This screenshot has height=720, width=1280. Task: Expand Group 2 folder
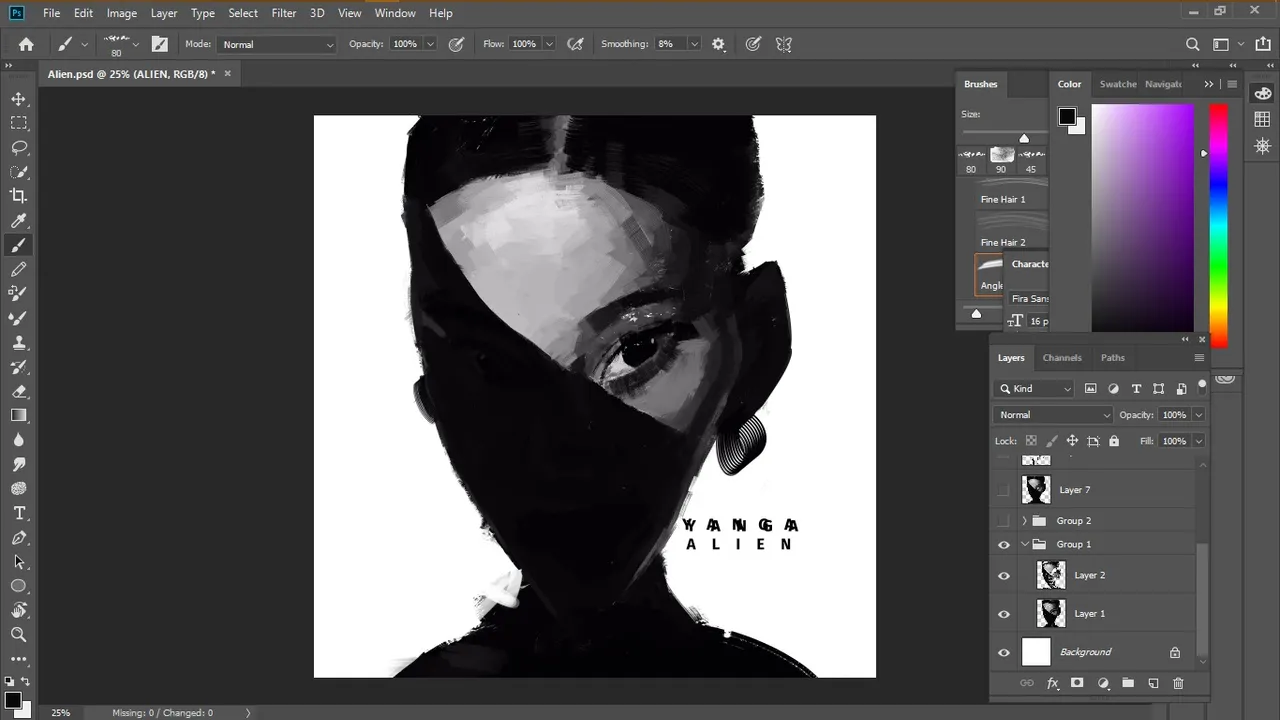click(1024, 521)
